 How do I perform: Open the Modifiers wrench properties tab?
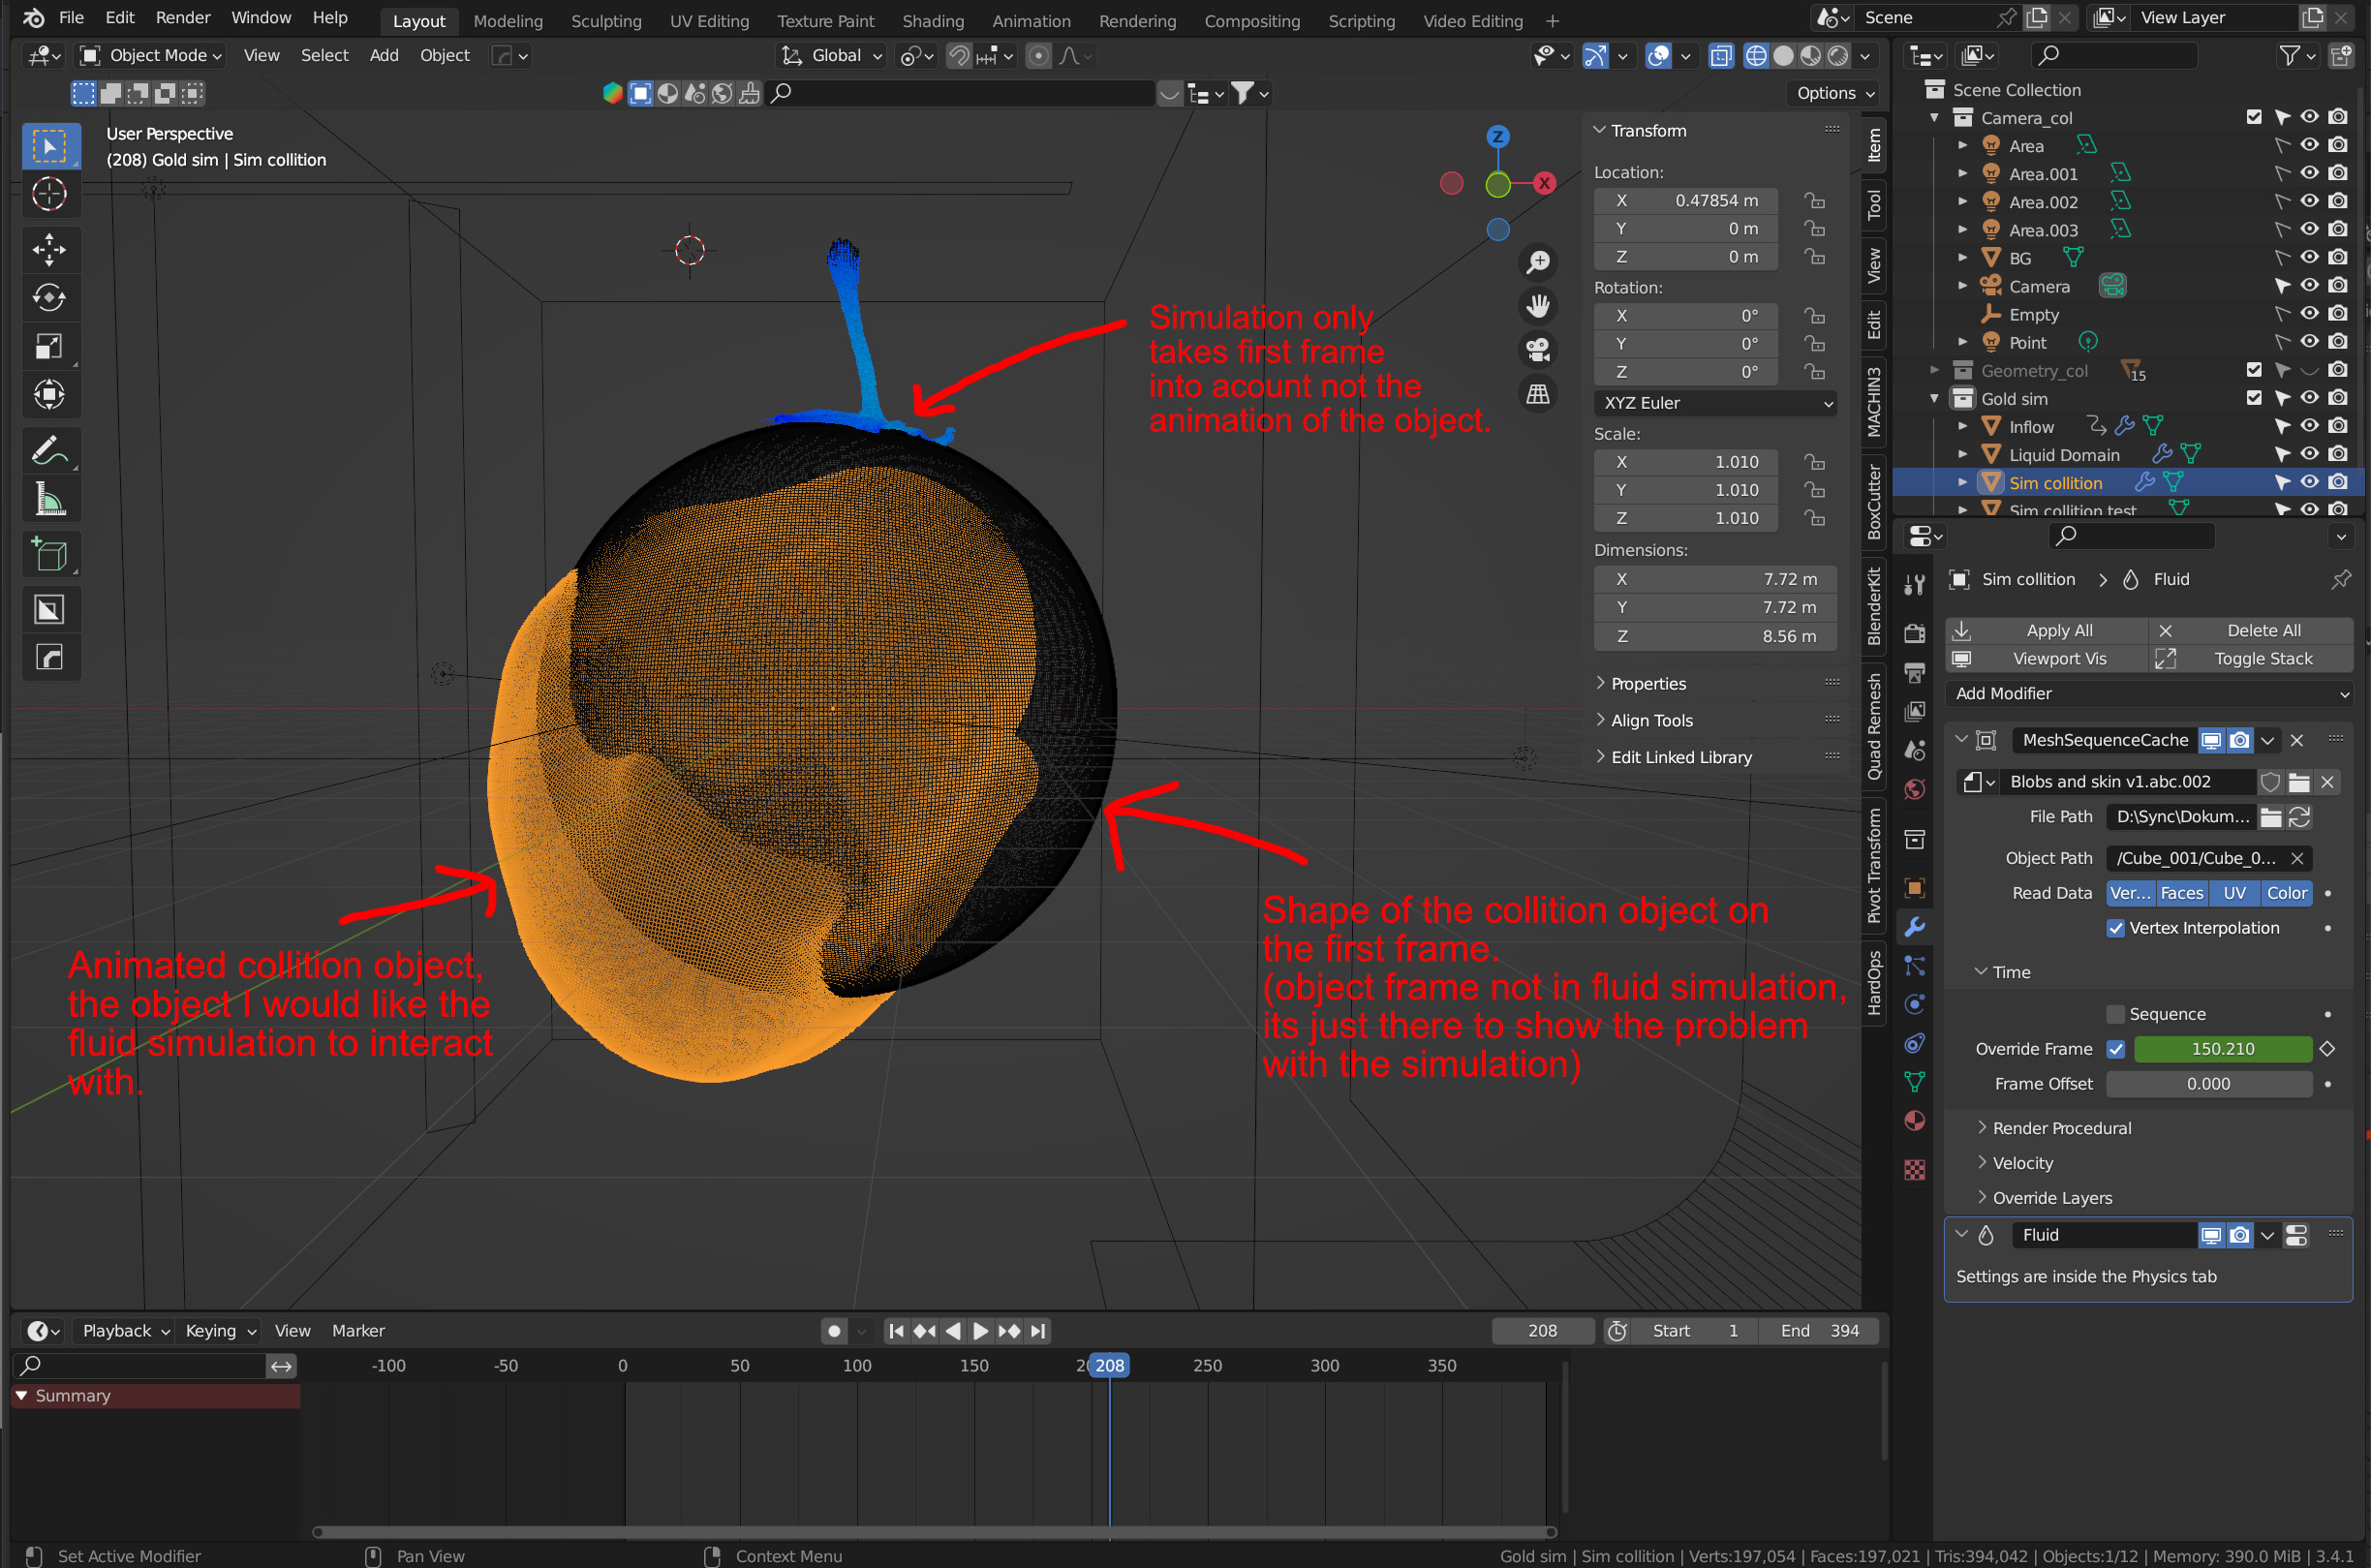tap(1914, 926)
